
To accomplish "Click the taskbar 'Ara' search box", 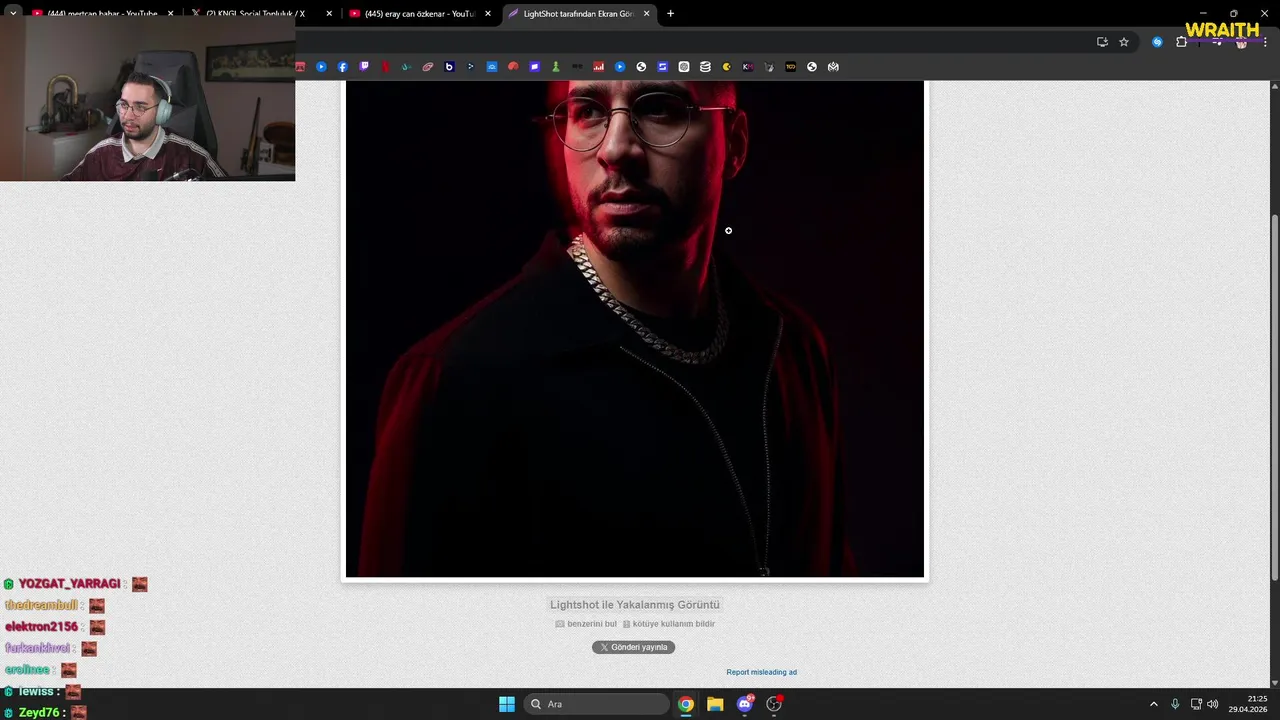I will click(x=597, y=704).
